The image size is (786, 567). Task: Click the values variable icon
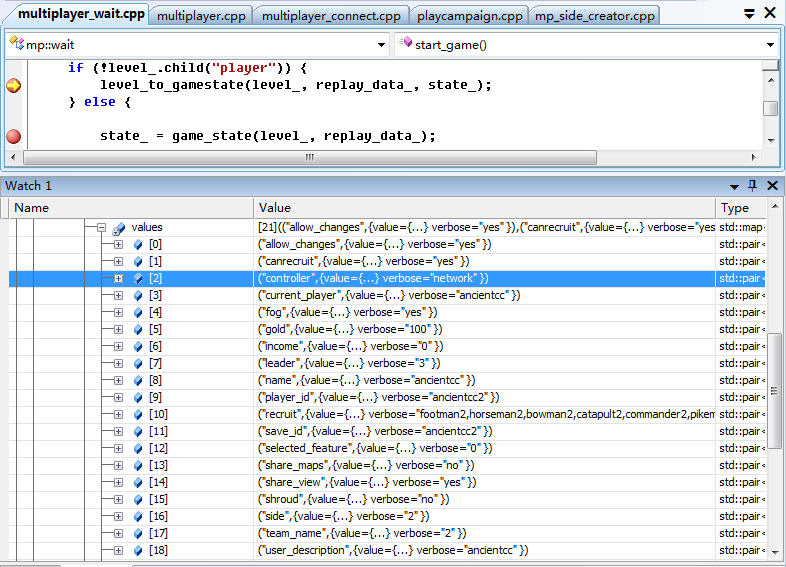point(119,229)
